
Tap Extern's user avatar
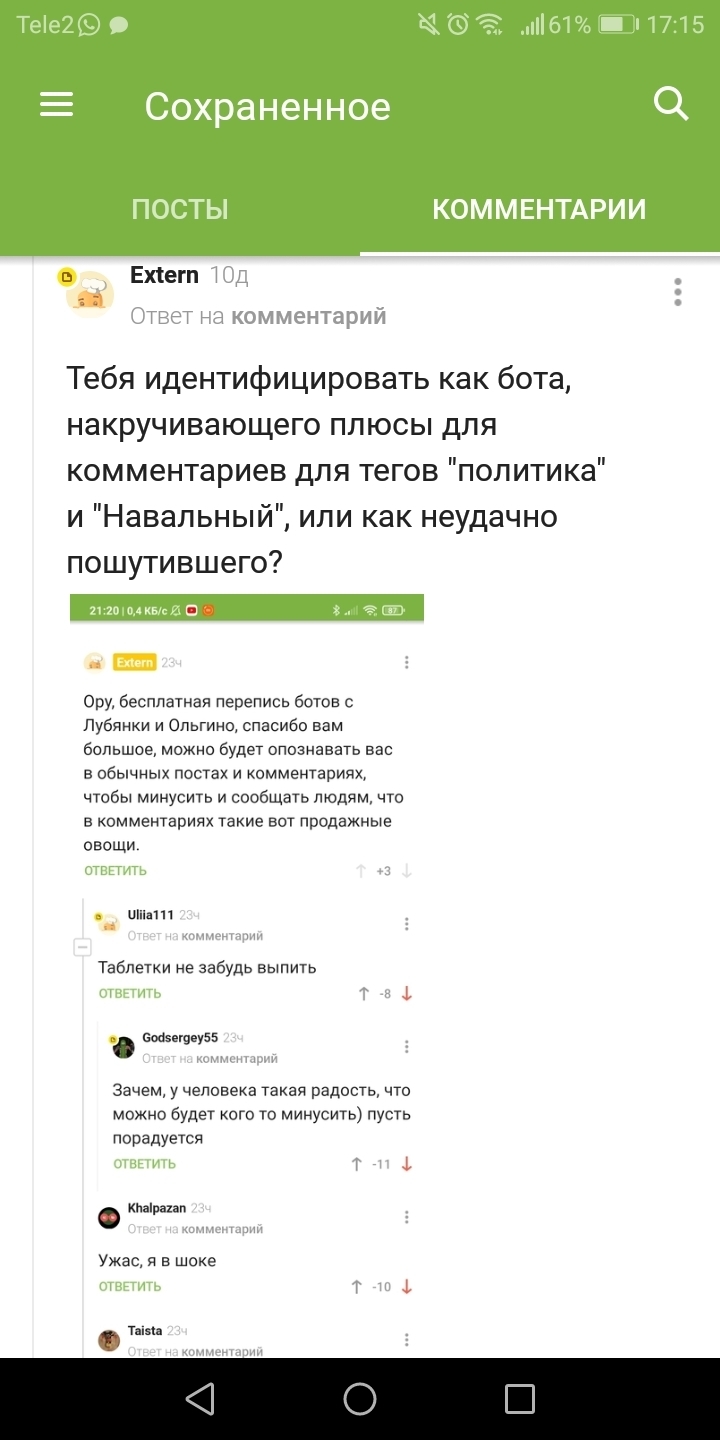coord(88,293)
